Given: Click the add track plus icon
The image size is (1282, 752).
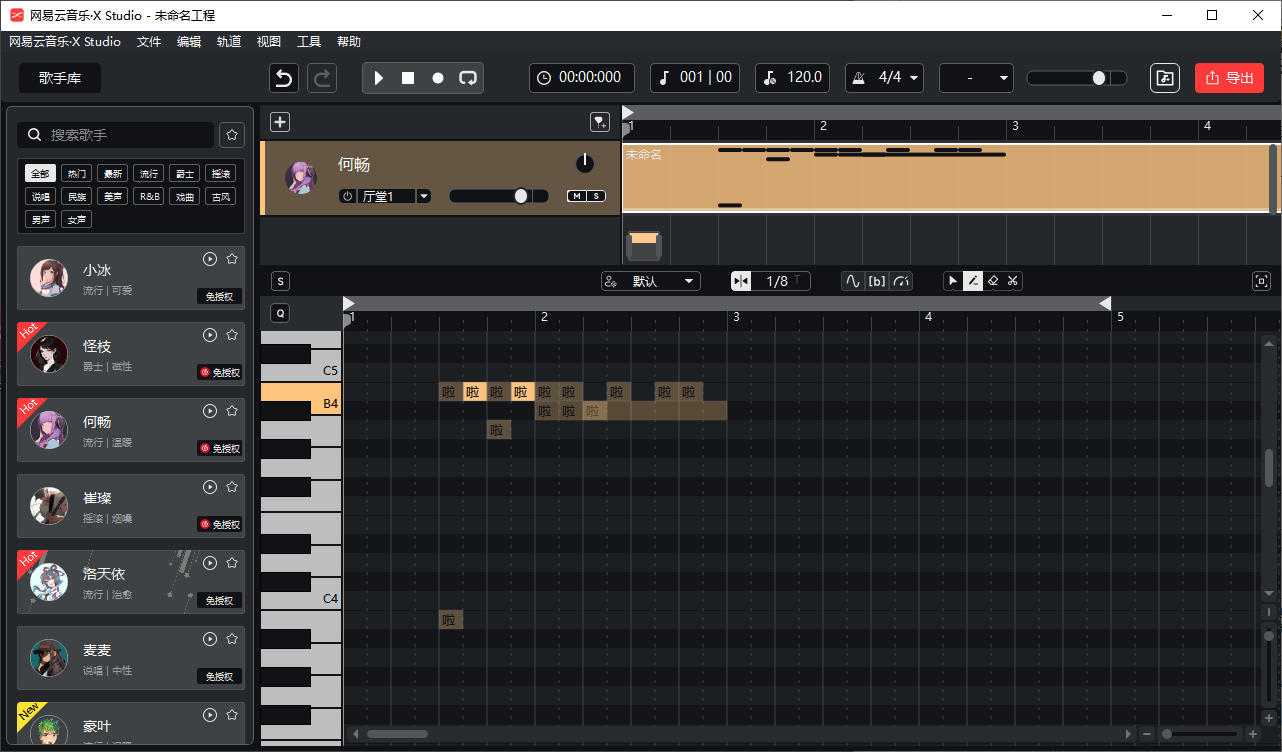Looking at the screenshot, I should (x=280, y=122).
